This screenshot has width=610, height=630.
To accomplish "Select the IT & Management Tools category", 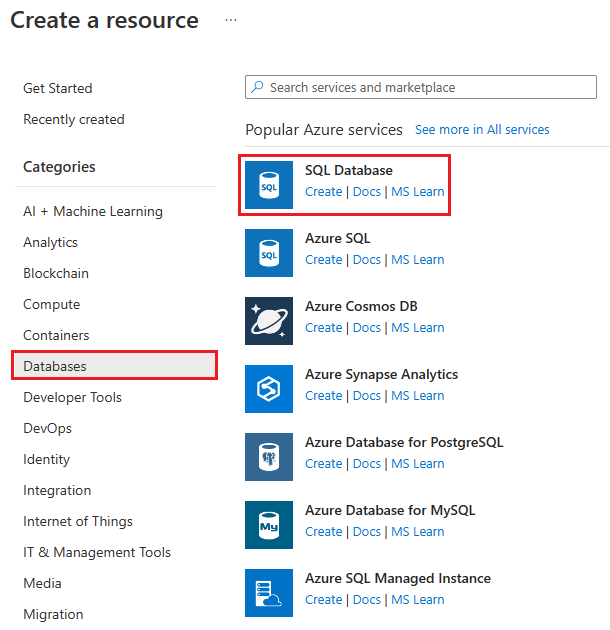I will click(97, 552).
